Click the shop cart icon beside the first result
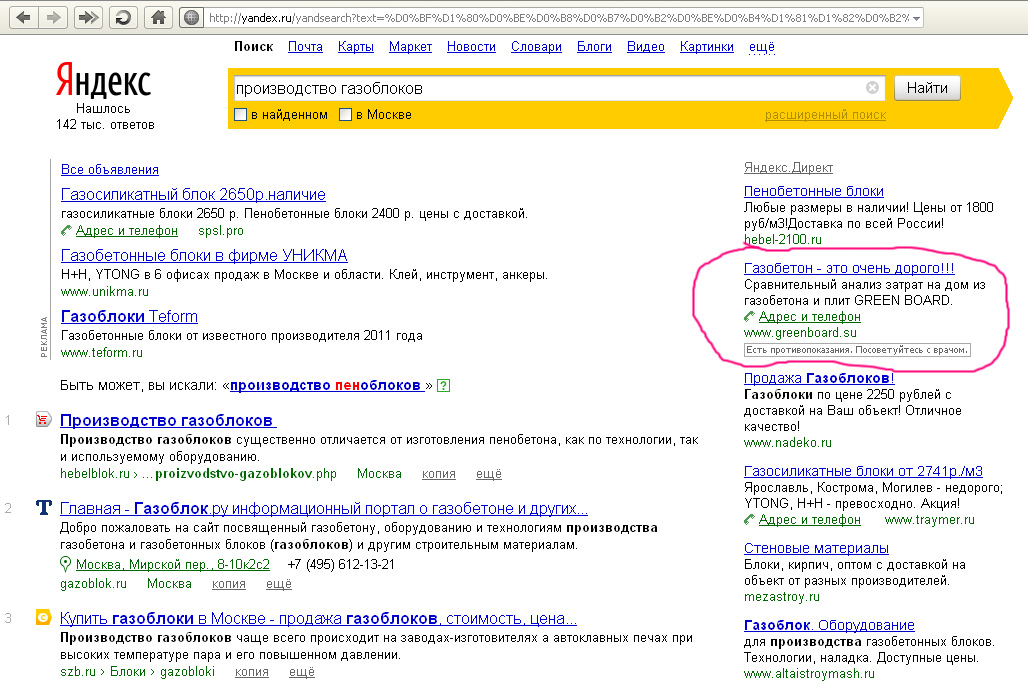The image size is (1028, 690). tap(43, 419)
